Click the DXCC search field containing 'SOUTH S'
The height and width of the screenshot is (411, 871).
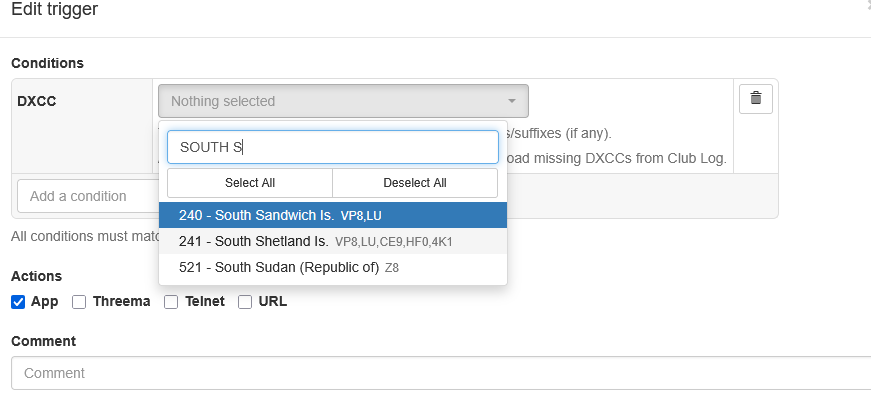(x=332, y=147)
